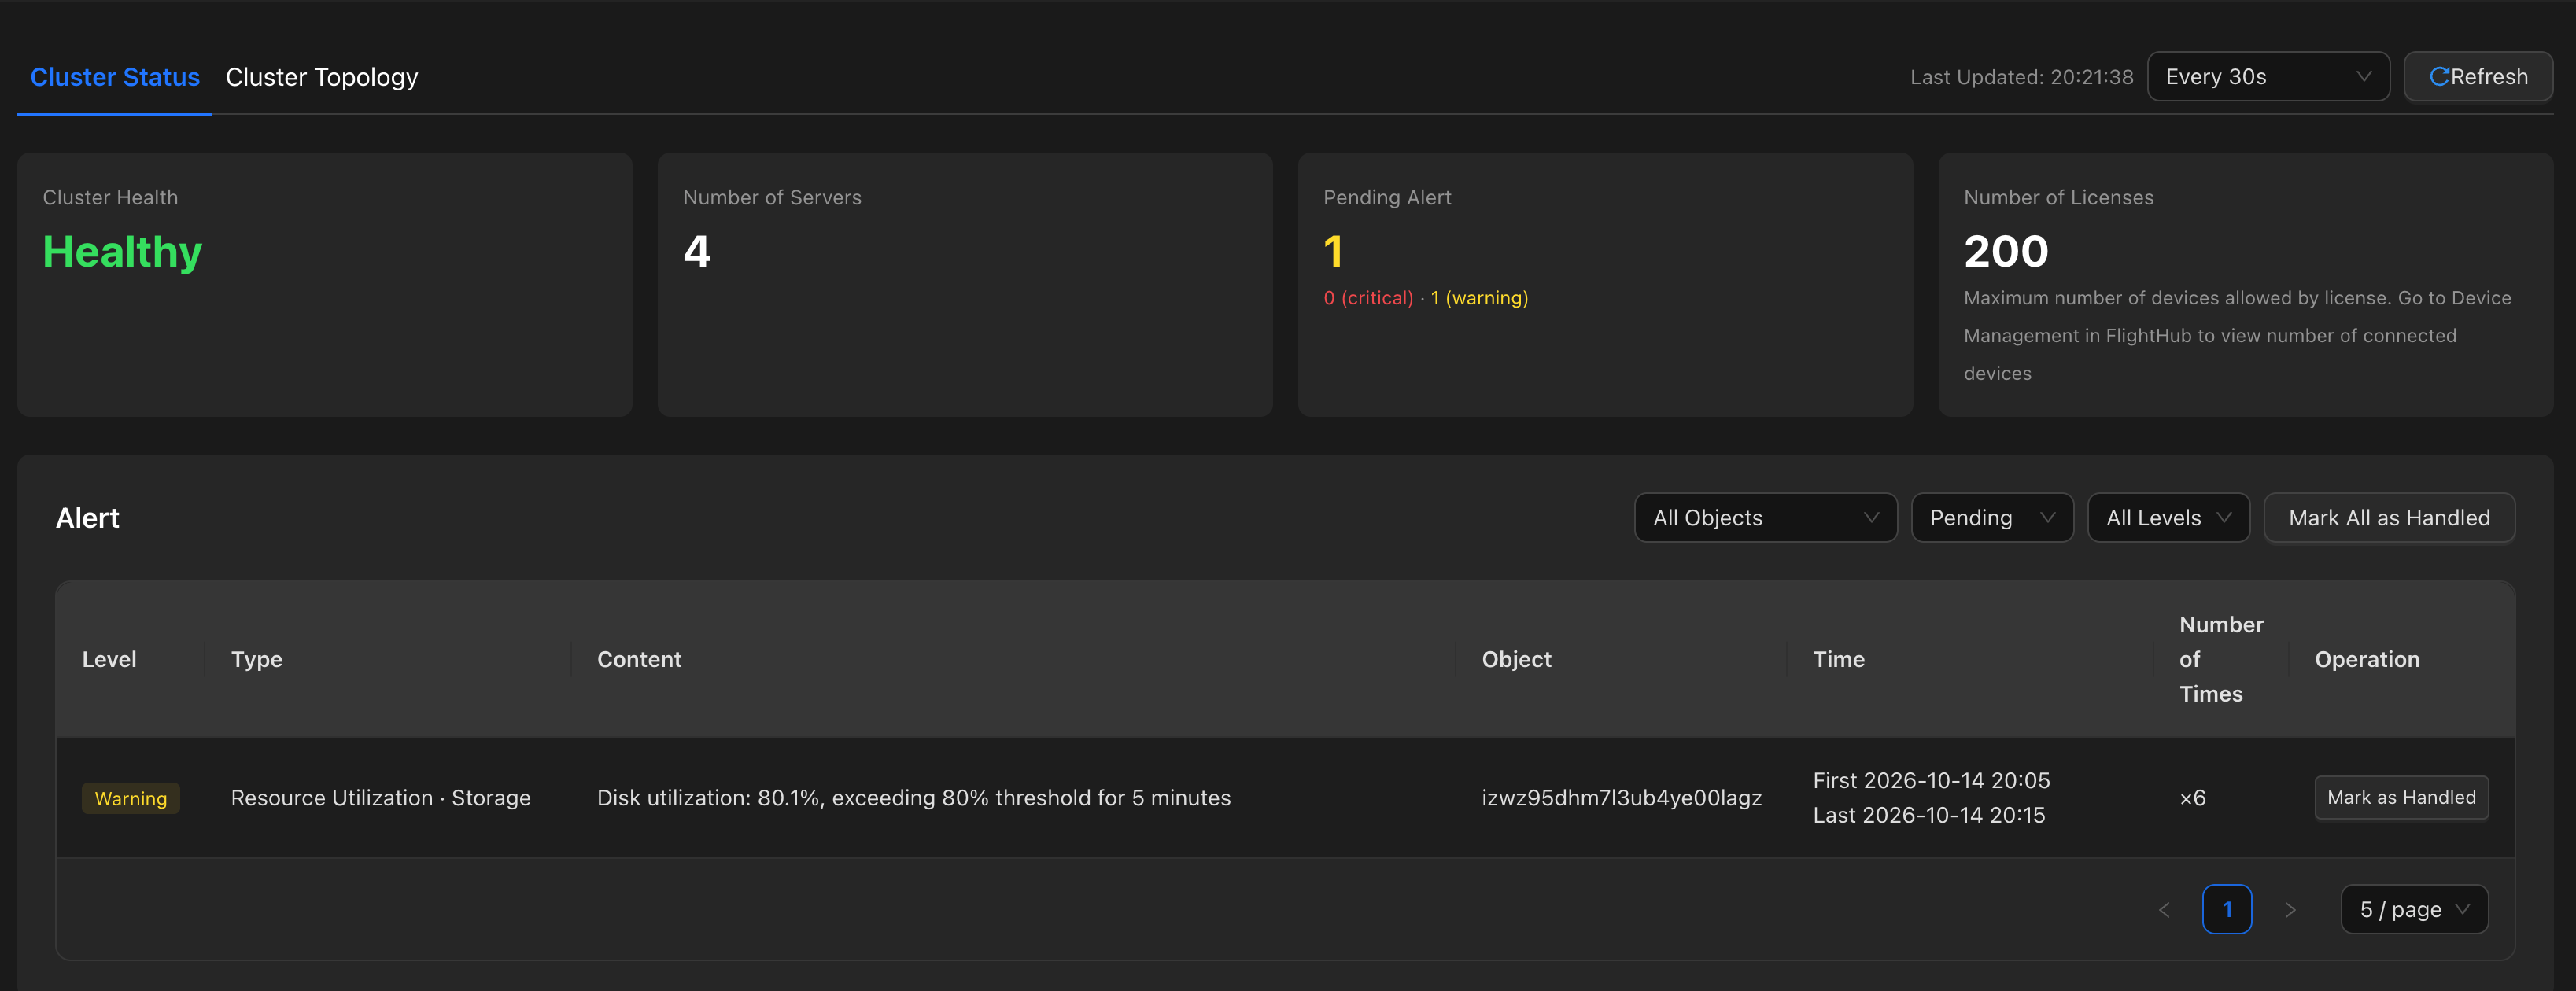The width and height of the screenshot is (2576, 991).
Task: Click the 1 (warning) alert count
Action: (1479, 298)
